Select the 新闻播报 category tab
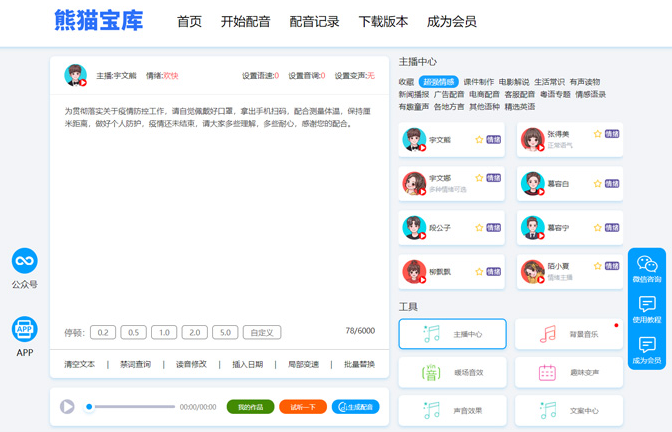This screenshot has height=432, width=672. tap(414, 94)
